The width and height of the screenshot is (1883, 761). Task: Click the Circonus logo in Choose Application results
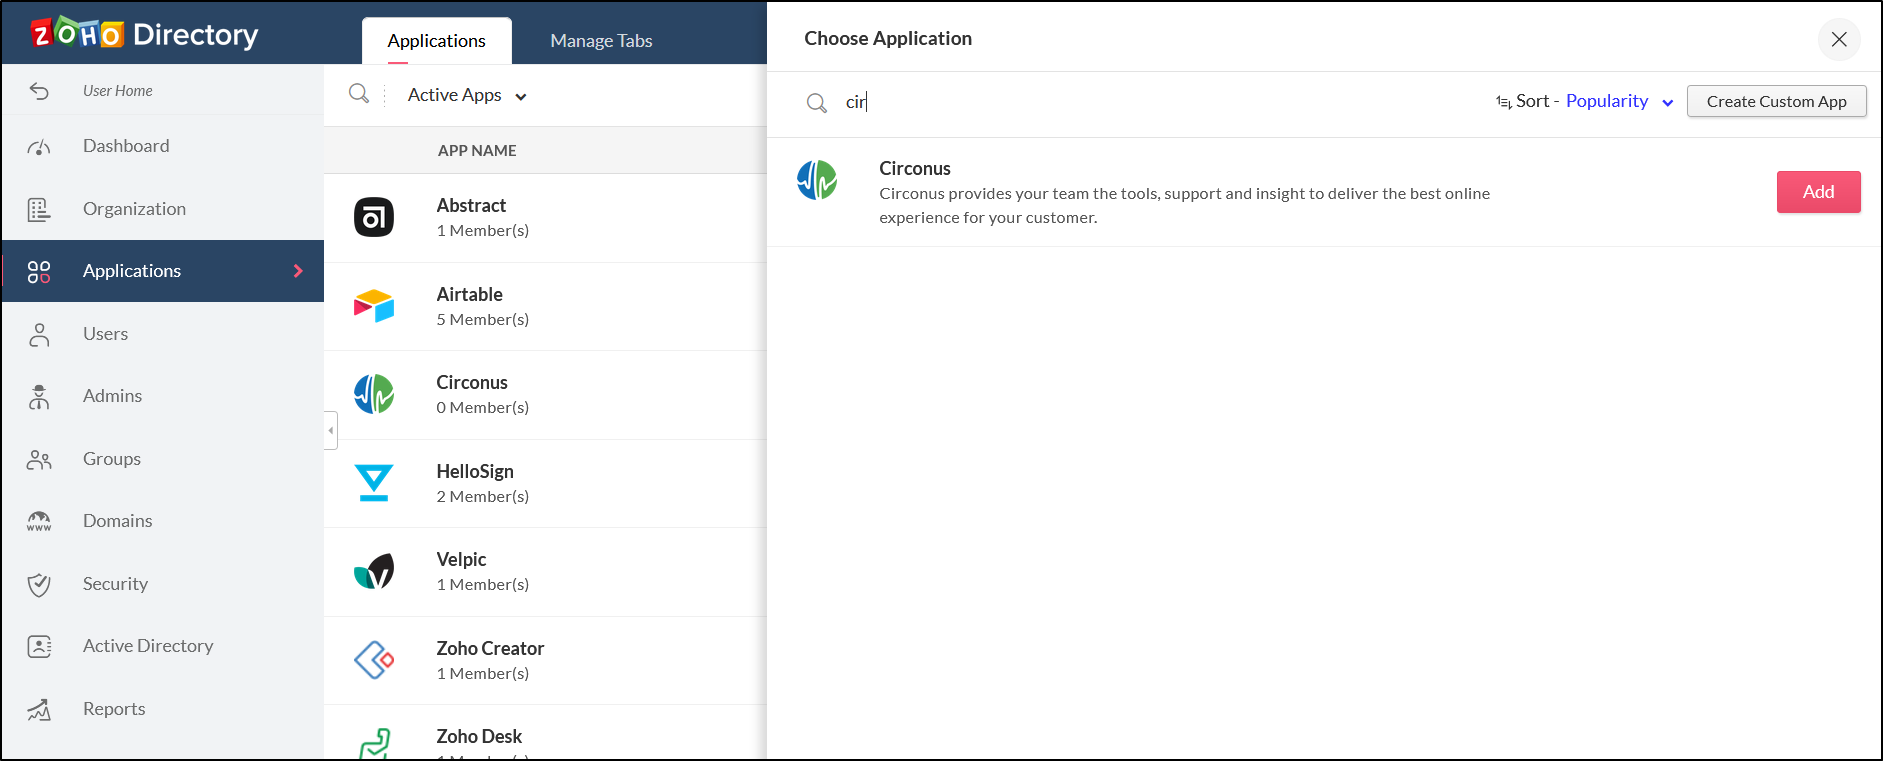[817, 180]
